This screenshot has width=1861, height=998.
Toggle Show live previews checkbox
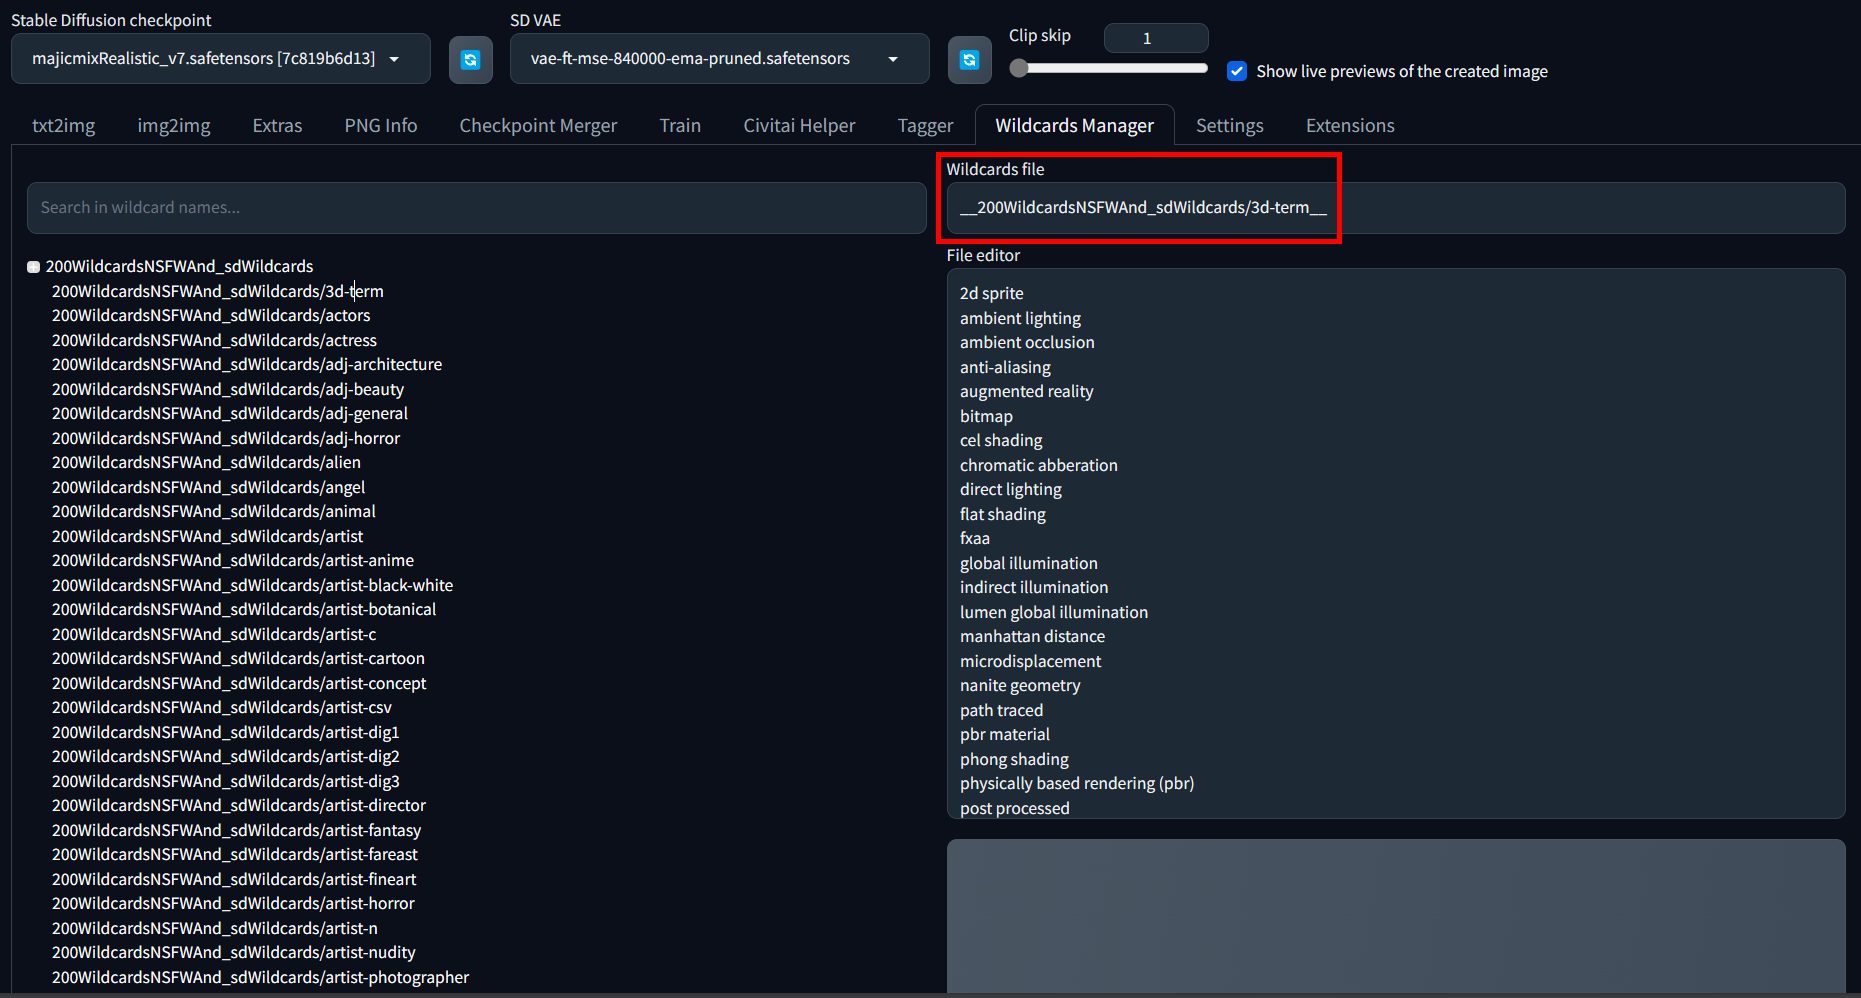[x=1237, y=71]
